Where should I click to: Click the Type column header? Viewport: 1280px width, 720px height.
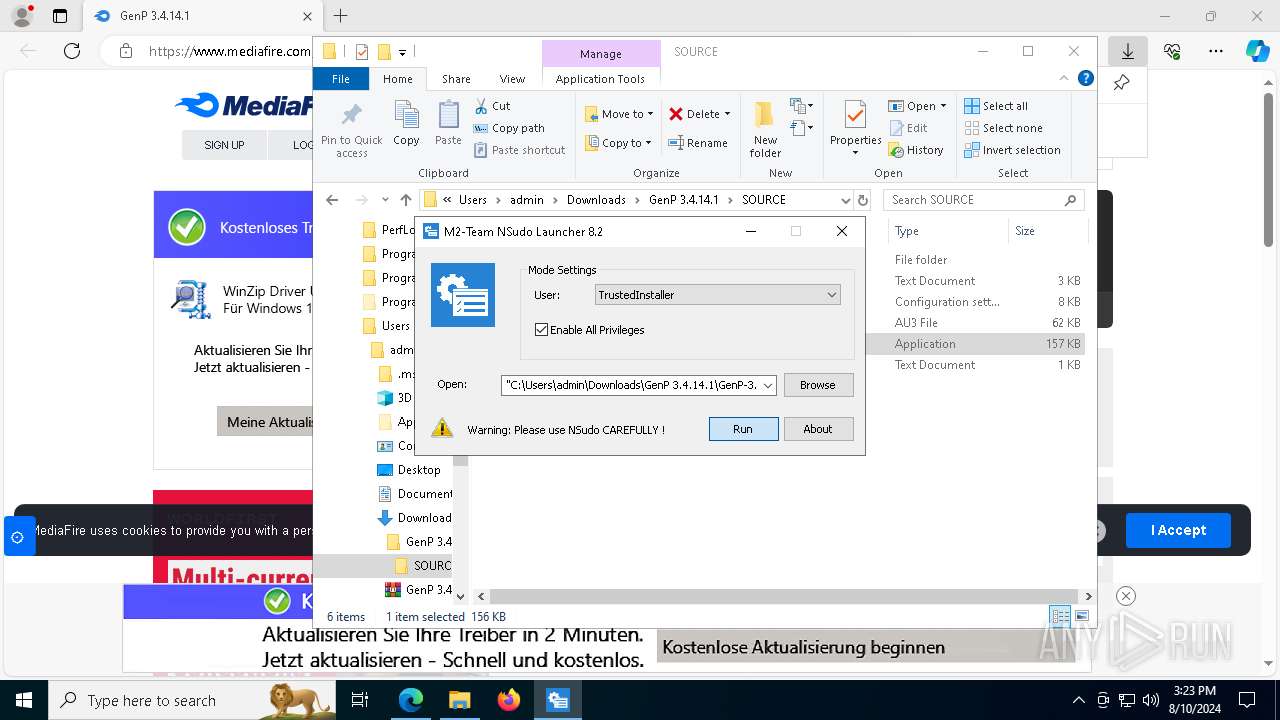[947, 231]
